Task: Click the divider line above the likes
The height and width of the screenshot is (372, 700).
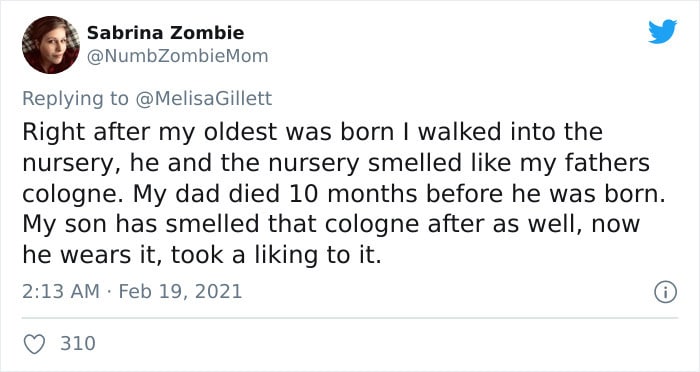Action: click(350, 318)
